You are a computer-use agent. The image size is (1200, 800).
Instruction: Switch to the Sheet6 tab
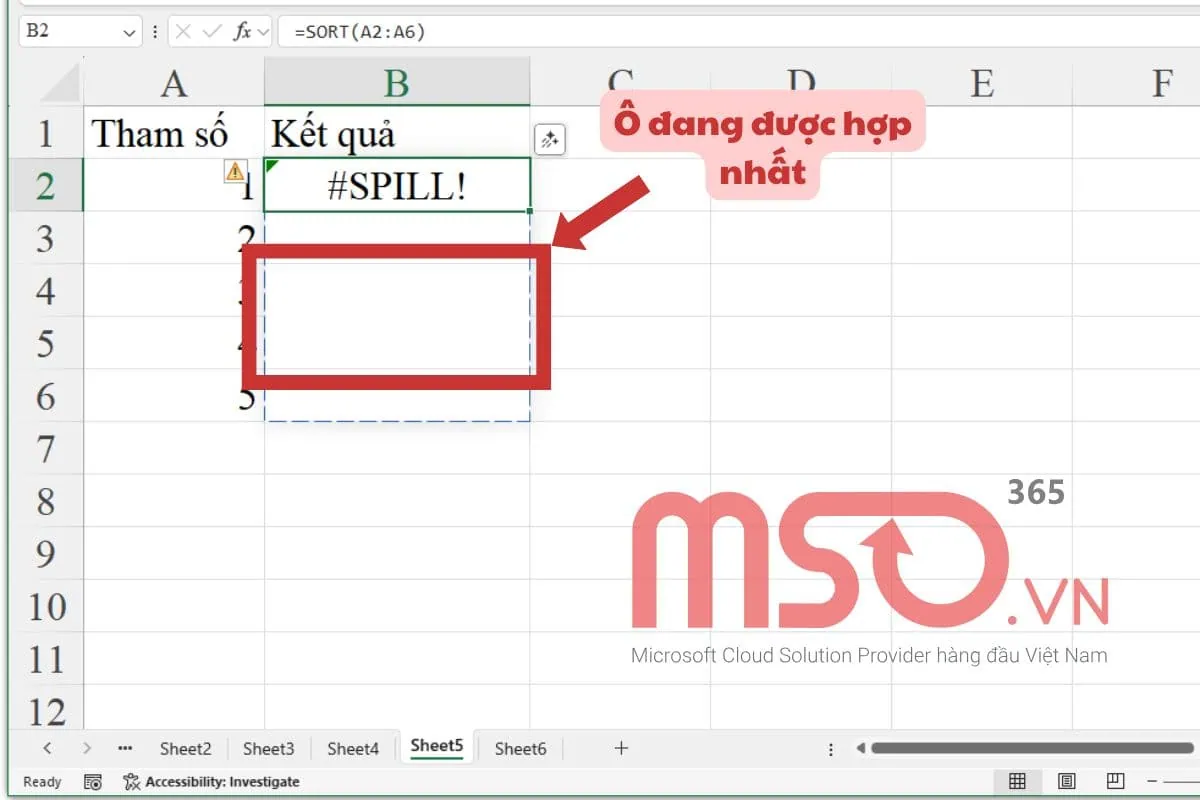pyautogui.click(x=520, y=747)
